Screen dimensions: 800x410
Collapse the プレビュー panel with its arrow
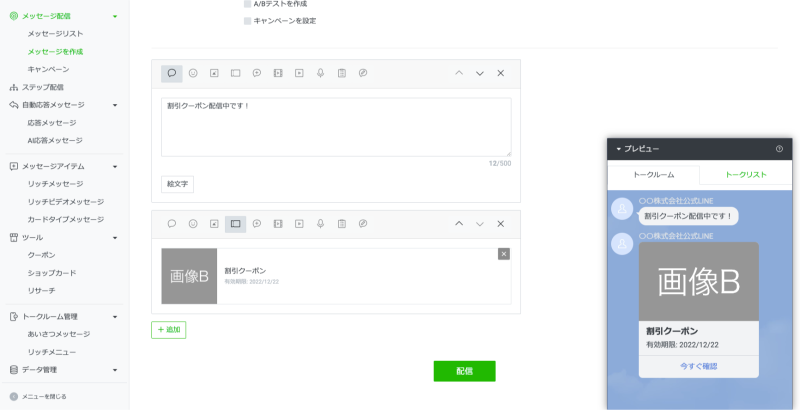(x=618, y=149)
